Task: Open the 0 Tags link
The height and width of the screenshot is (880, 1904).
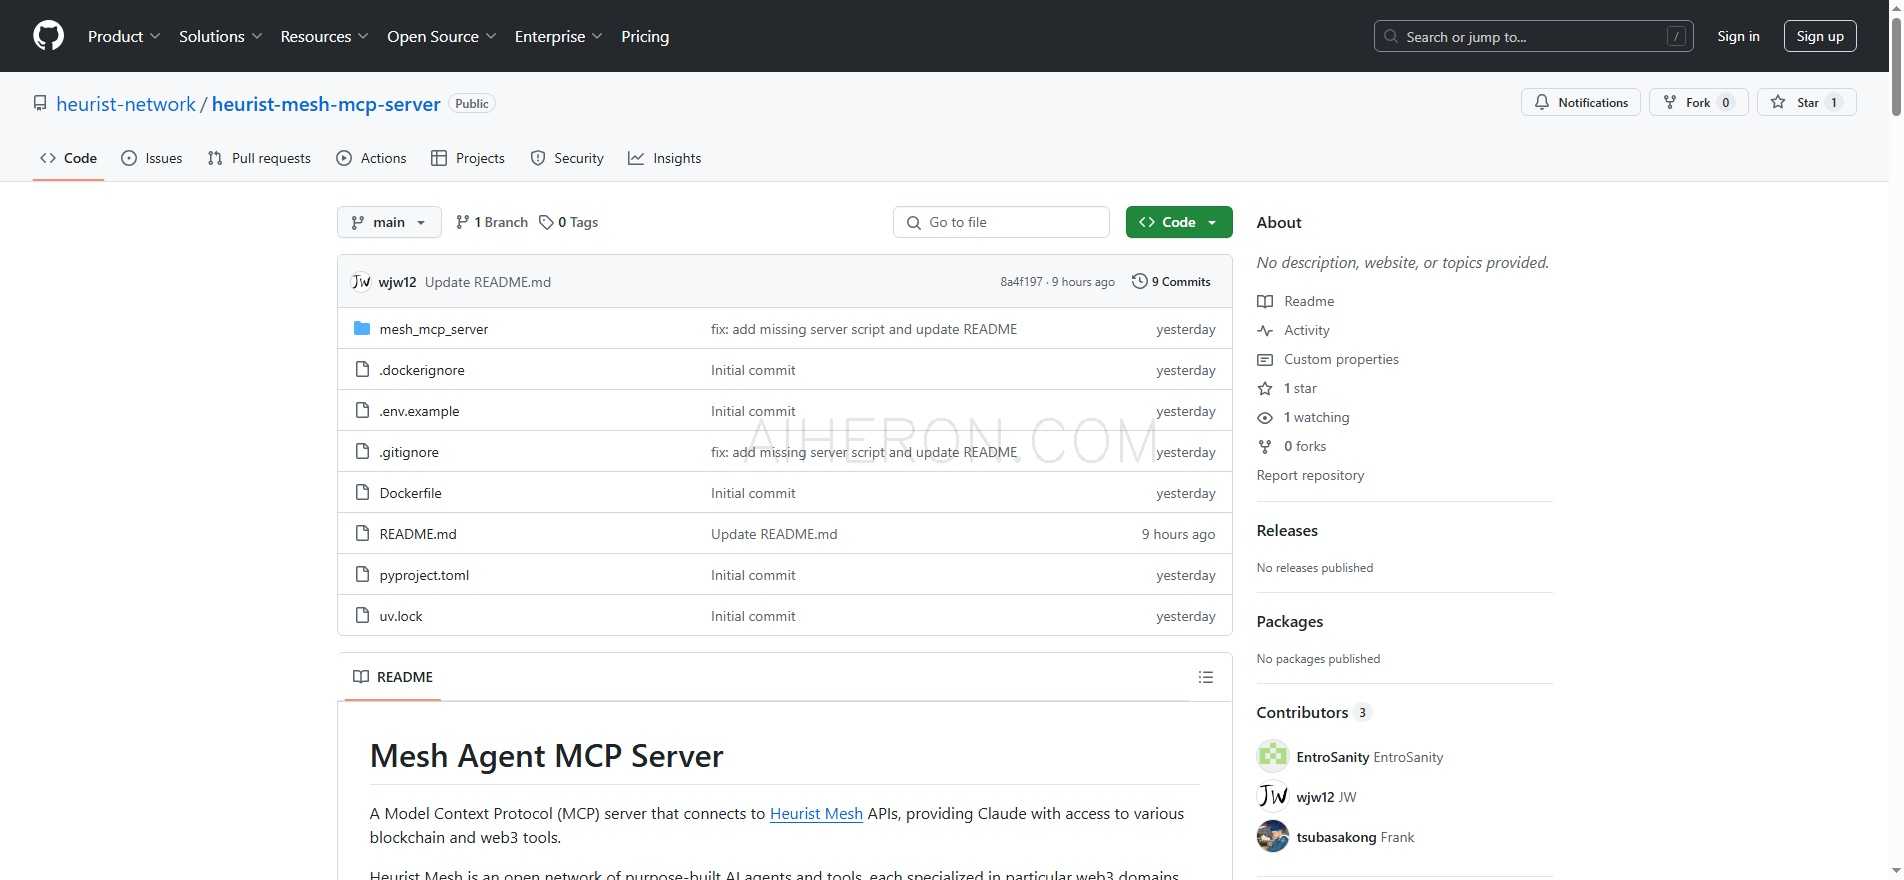Action: click(x=568, y=222)
